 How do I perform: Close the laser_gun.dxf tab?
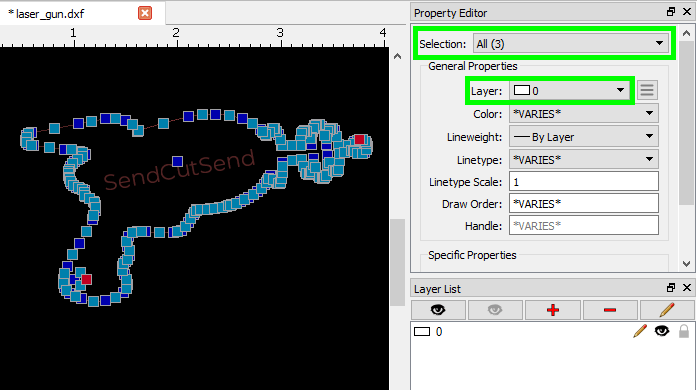coord(145,13)
